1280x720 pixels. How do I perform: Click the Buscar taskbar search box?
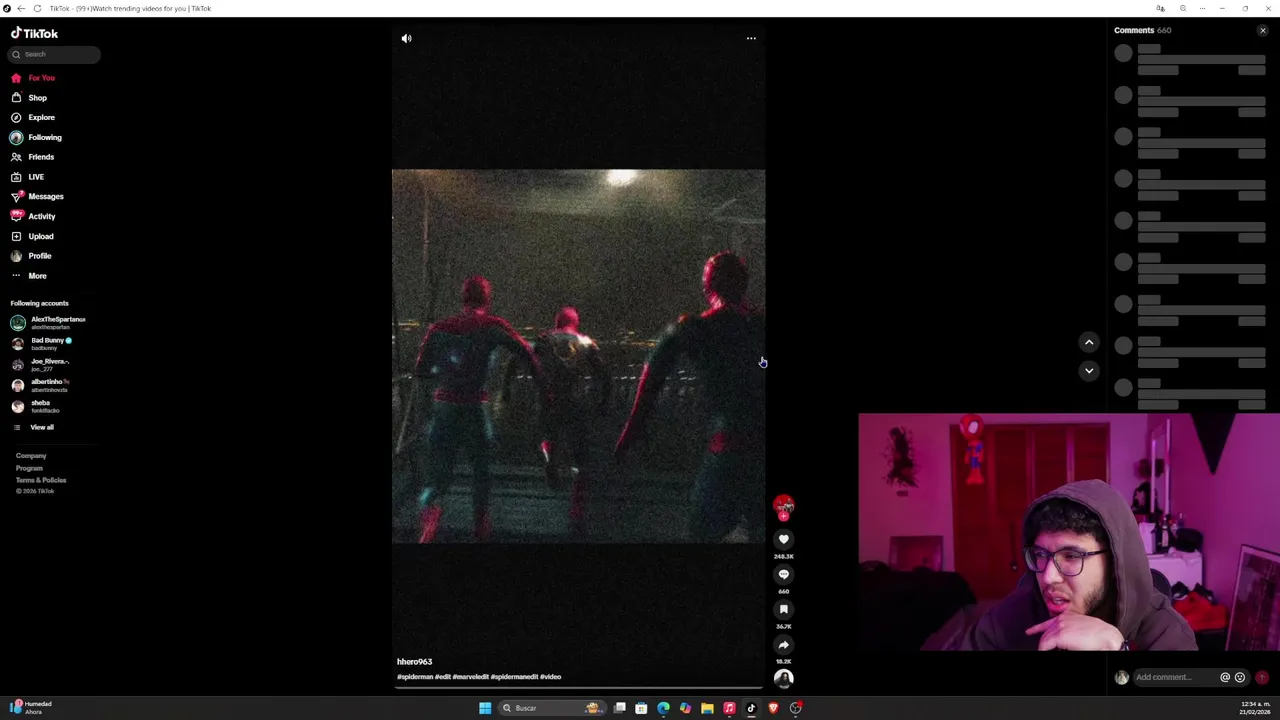point(550,708)
